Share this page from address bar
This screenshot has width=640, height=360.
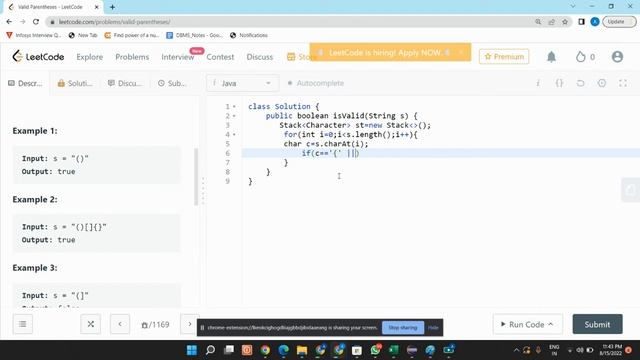(551, 22)
